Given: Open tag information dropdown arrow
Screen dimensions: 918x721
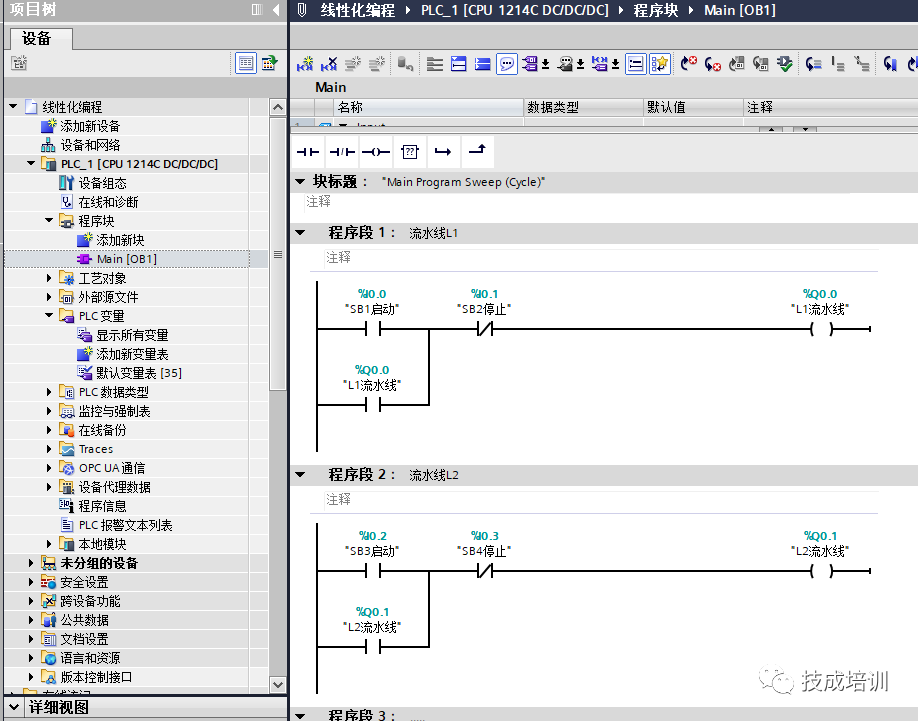Looking at the screenshot, I should tap(580, 63).
